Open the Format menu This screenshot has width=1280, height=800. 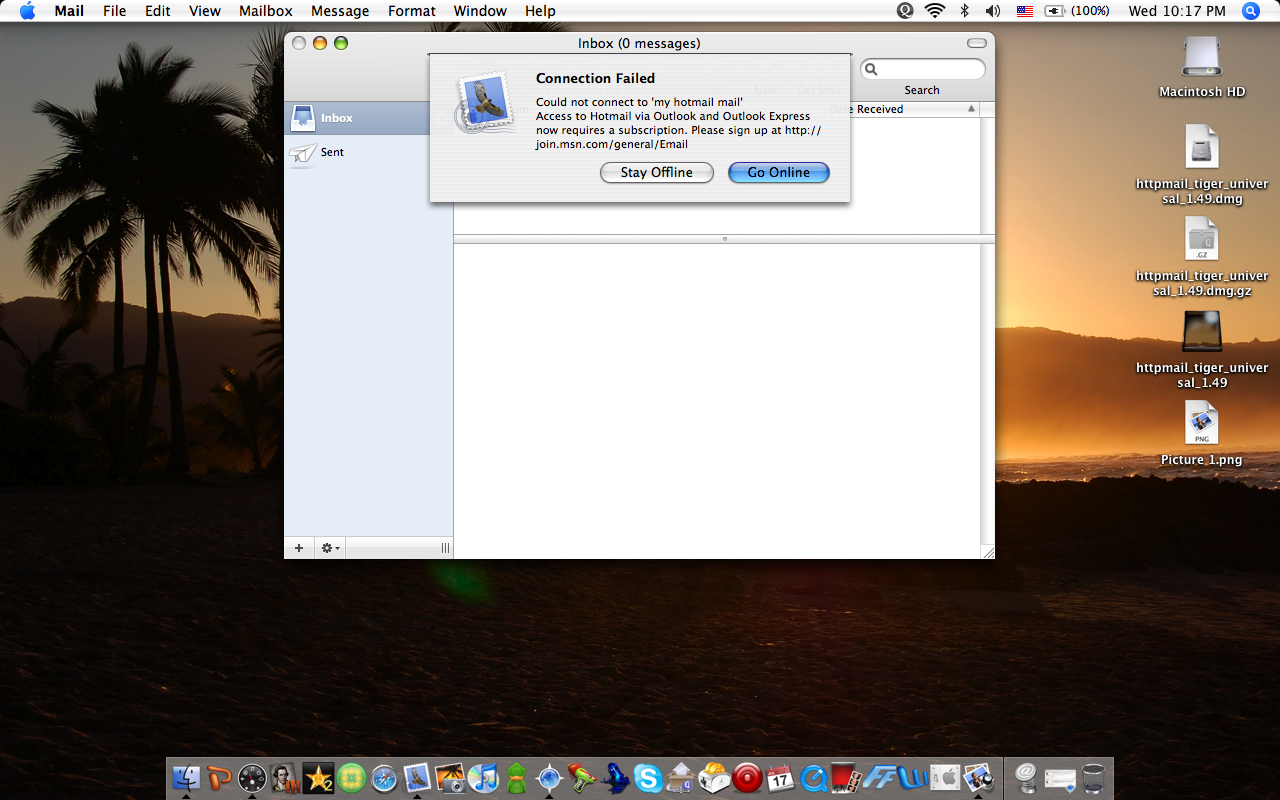(x=411, y=11)
